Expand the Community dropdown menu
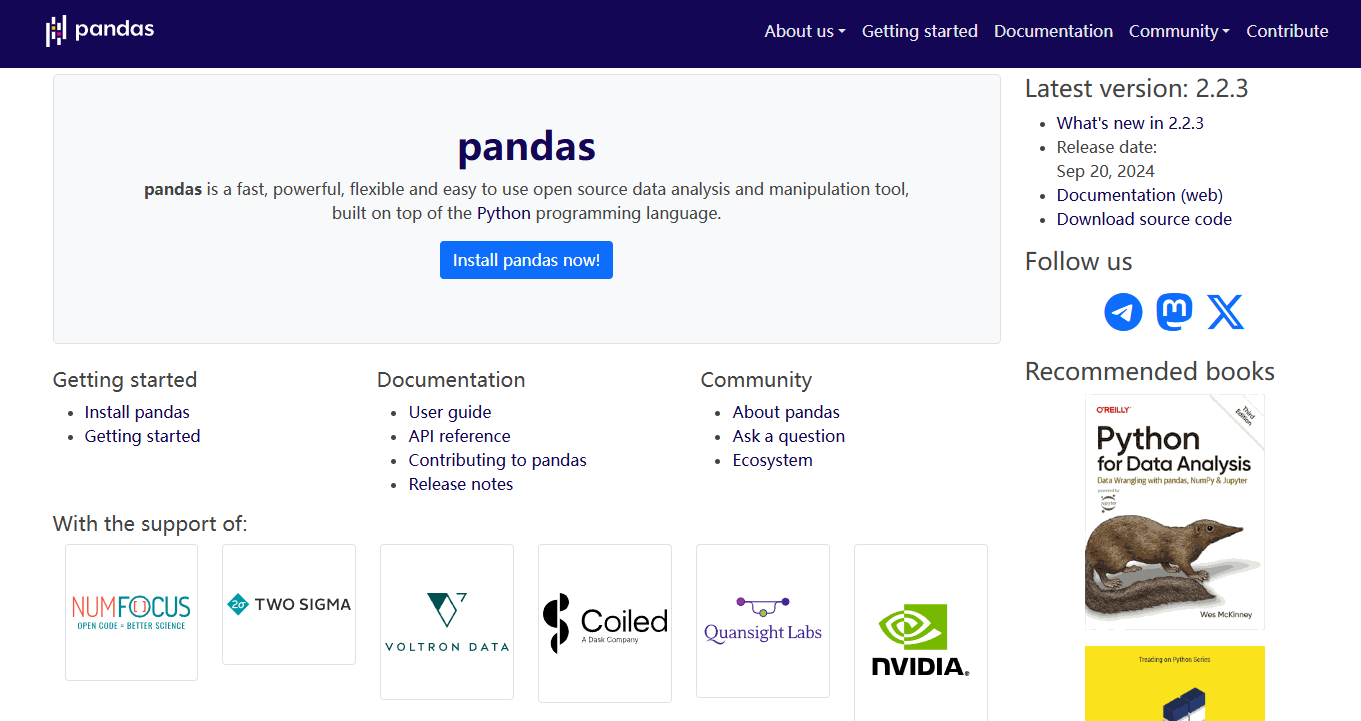This screenshot has width=1361, height=721. click(1179, 31)
